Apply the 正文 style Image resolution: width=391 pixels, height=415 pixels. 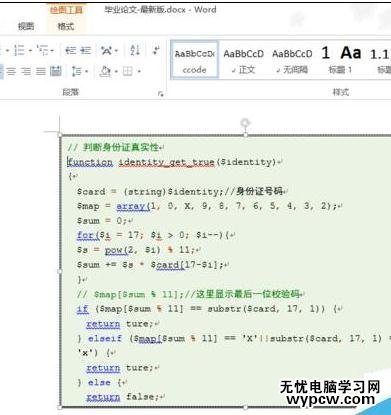[x=243, y=60]
